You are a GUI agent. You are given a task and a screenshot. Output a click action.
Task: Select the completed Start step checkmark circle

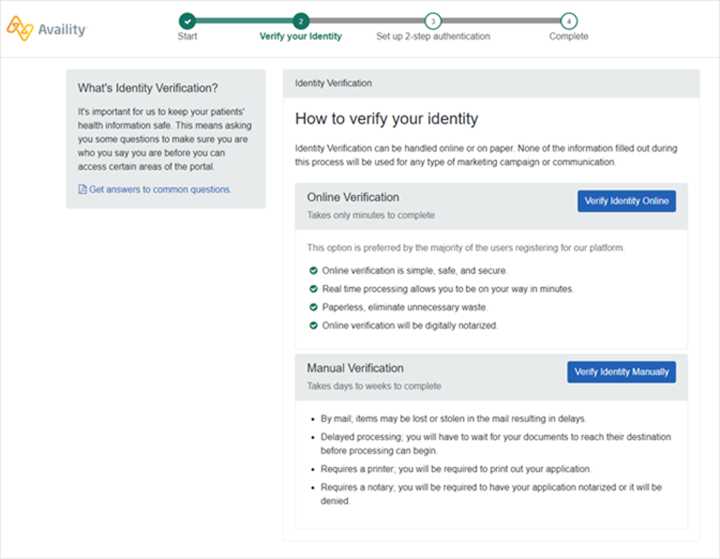[x=187, y=21]
